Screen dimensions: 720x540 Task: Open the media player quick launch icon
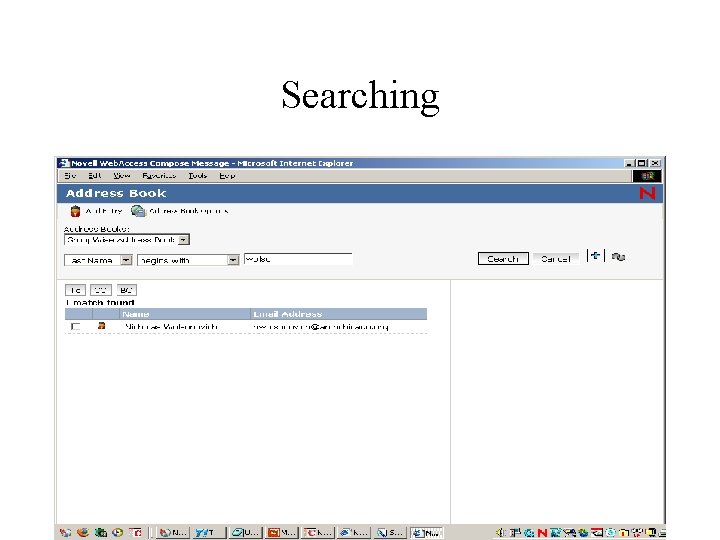click(118, 532)
